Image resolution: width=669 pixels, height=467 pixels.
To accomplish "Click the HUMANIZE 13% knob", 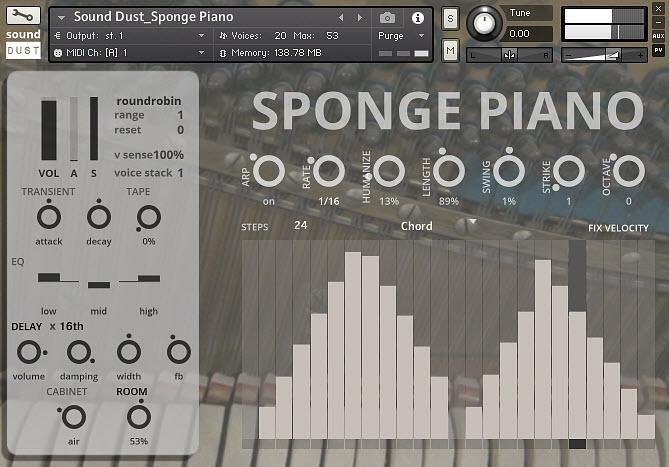I will (389, 171).
